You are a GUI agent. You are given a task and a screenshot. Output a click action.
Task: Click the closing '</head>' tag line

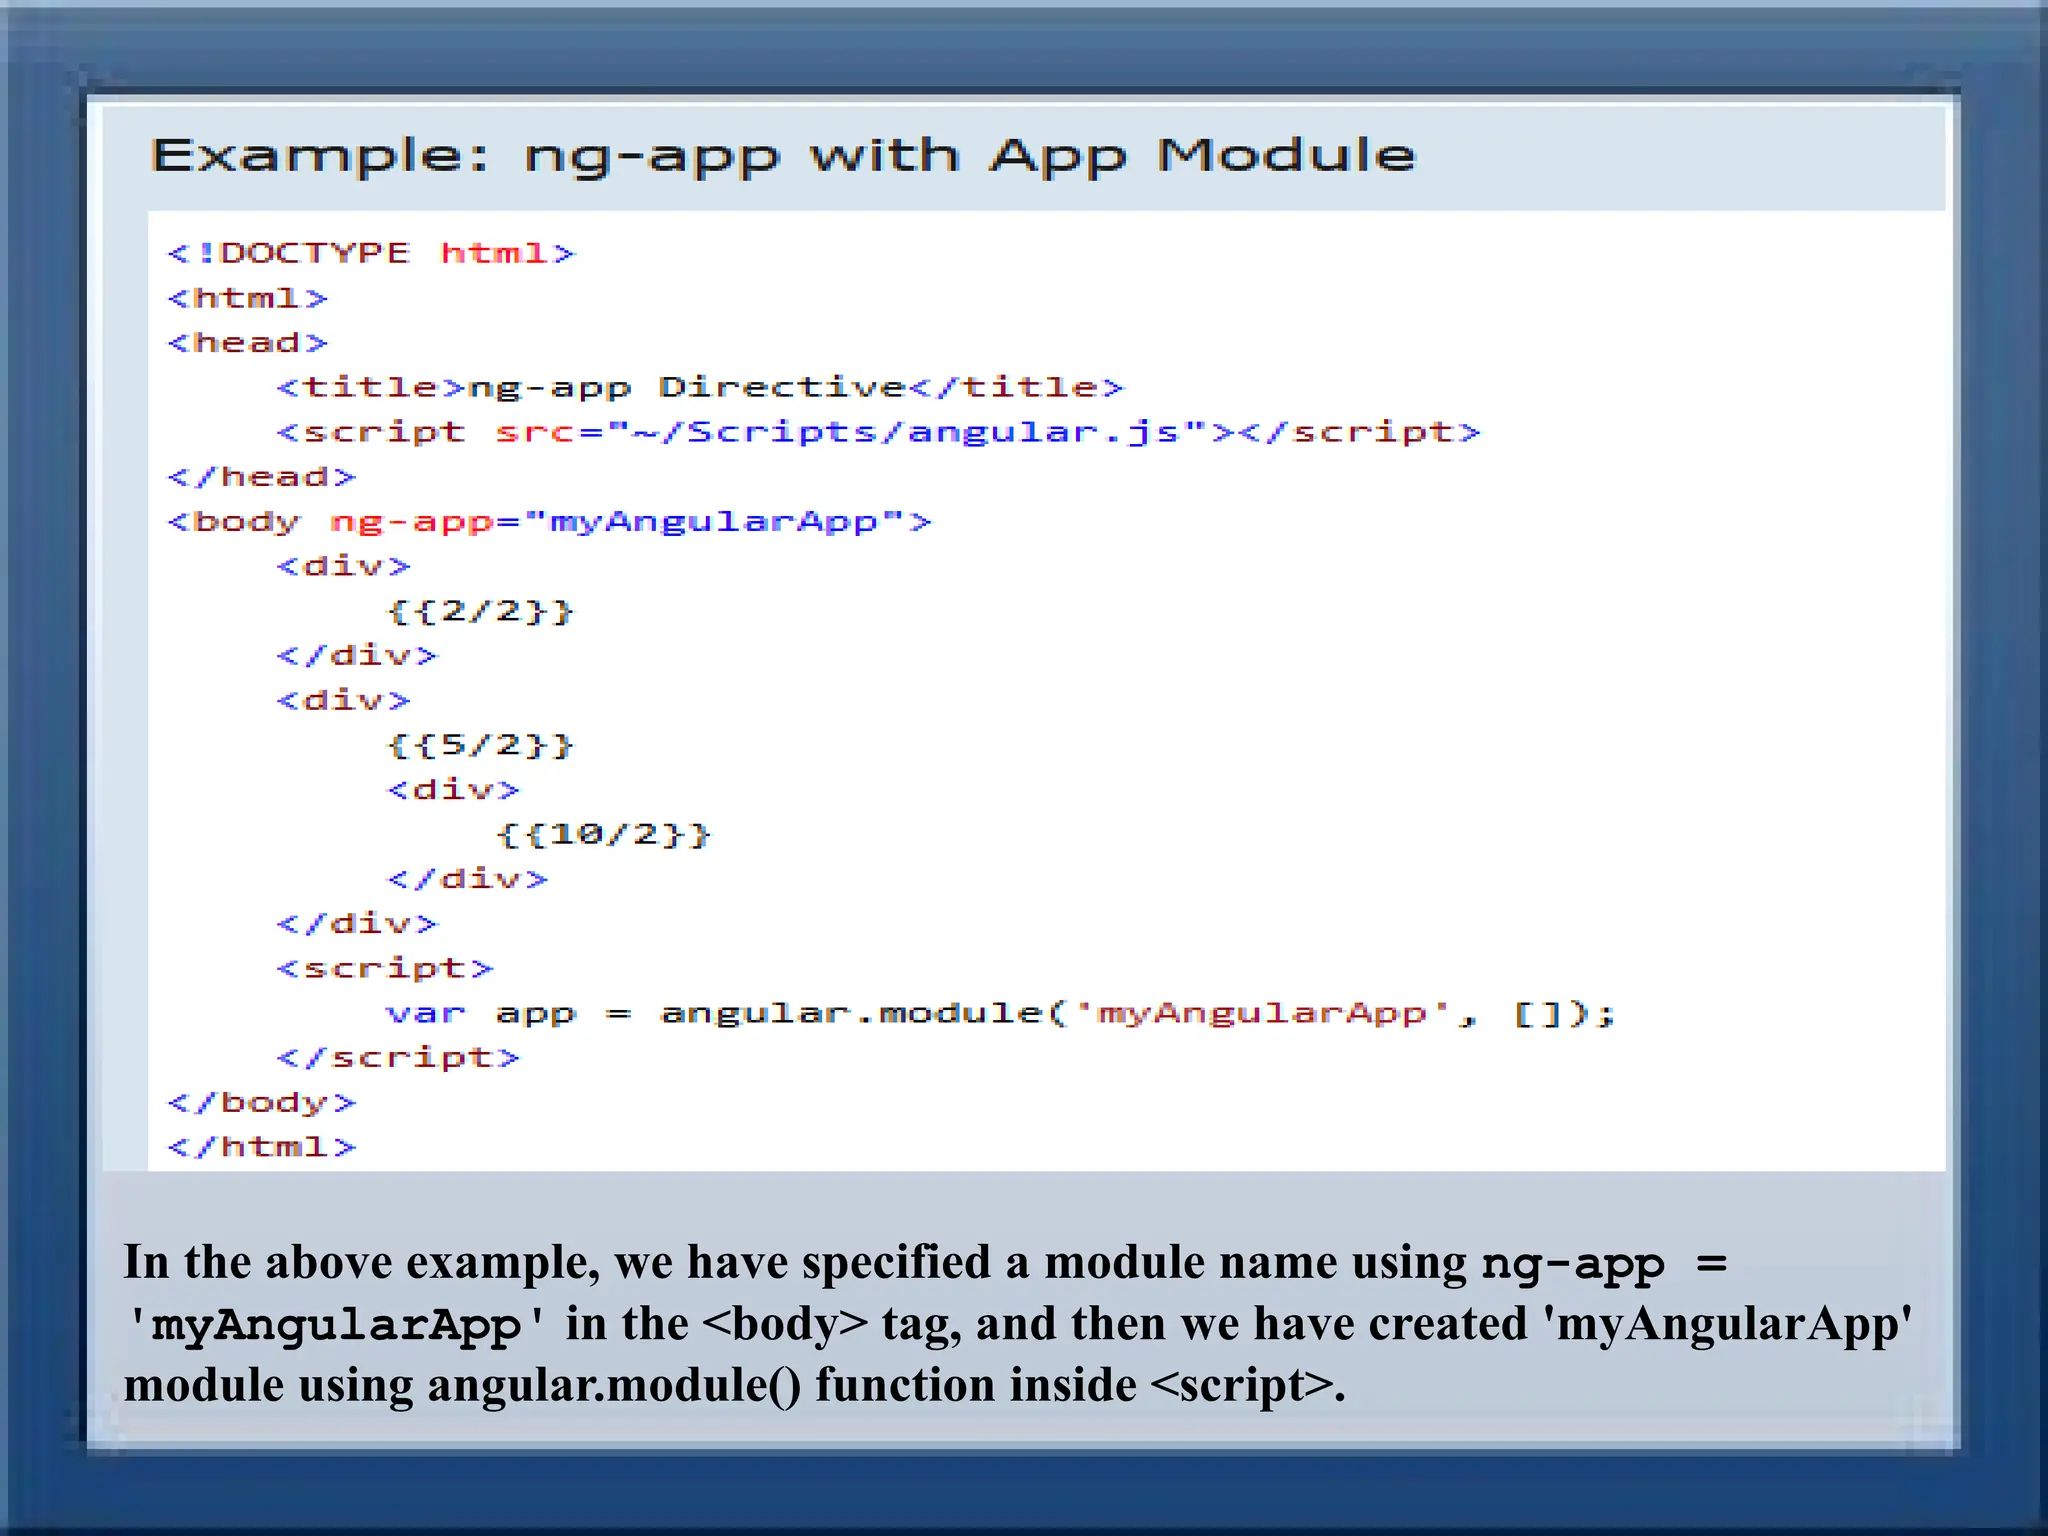pyautogui.click(x=261, y=477)
